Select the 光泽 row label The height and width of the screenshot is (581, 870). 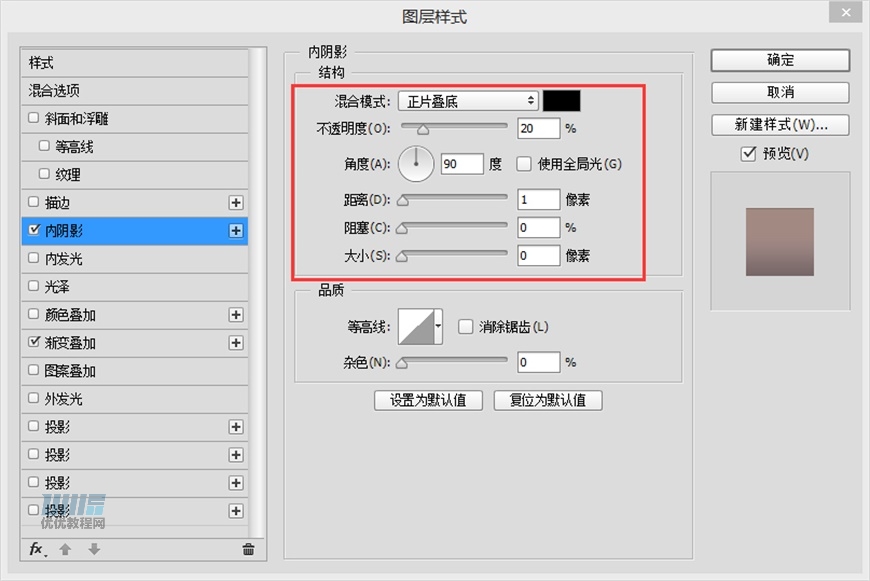pos(57,287)
